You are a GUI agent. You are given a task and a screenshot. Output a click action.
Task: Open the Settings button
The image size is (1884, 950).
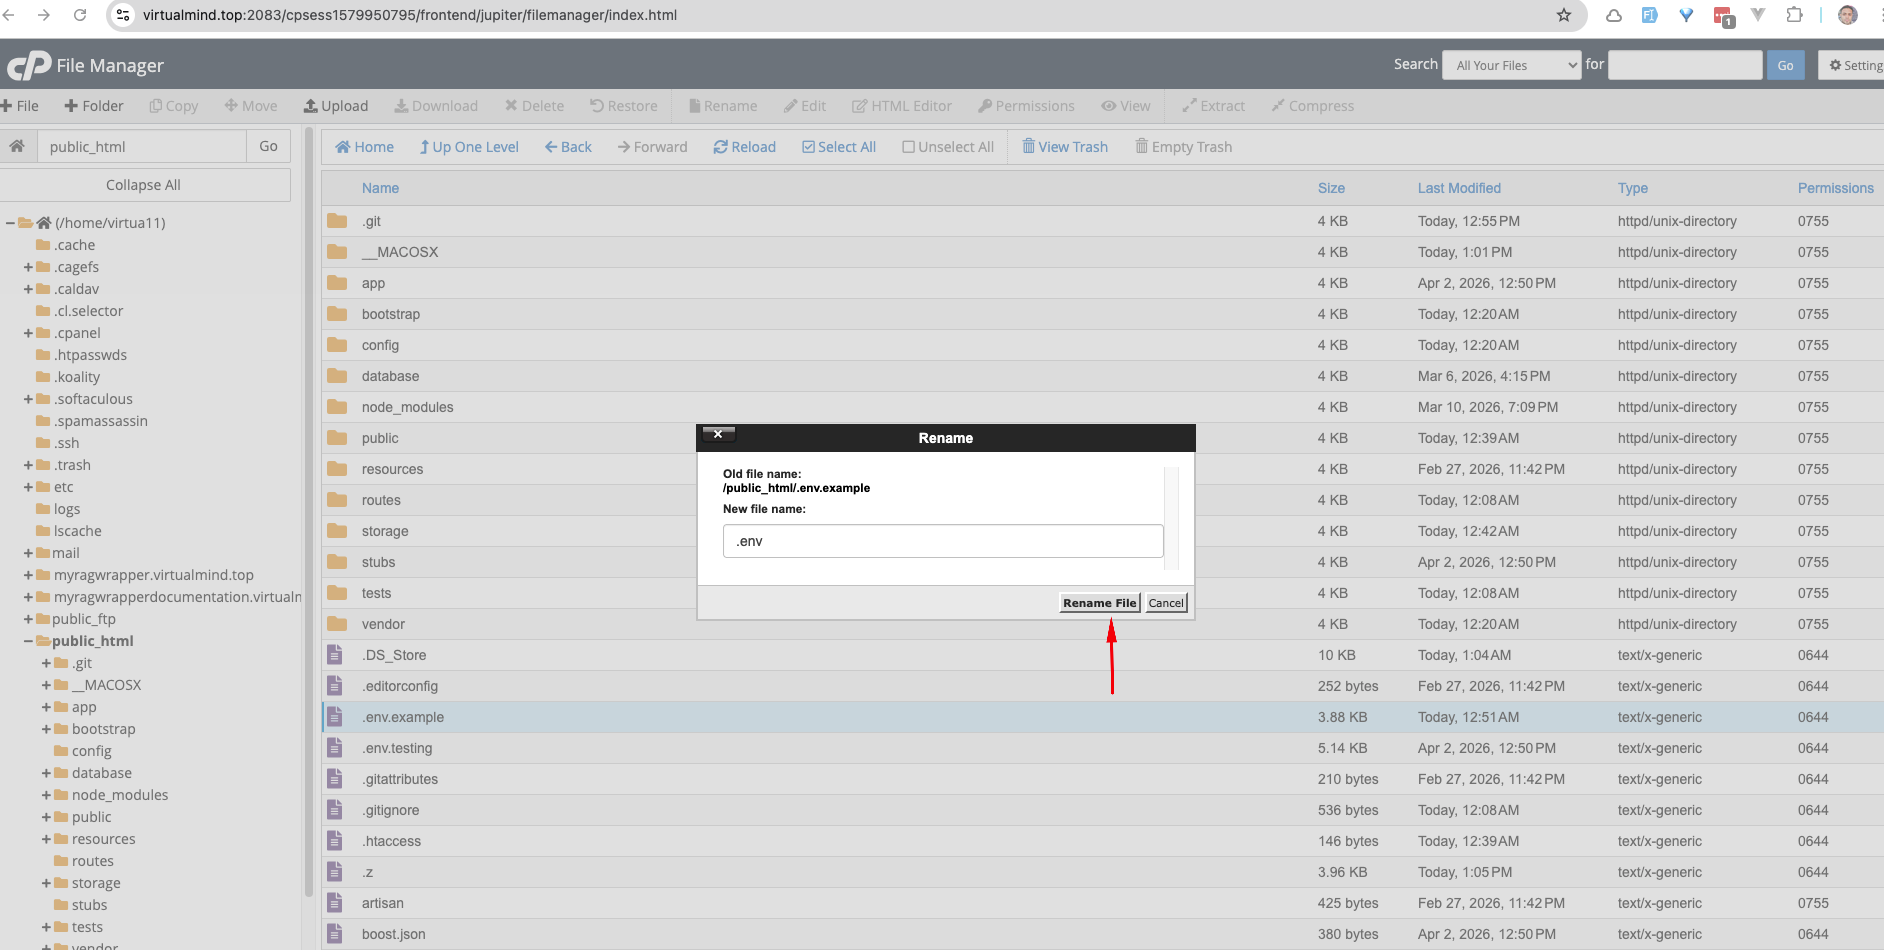point(1853,65)
